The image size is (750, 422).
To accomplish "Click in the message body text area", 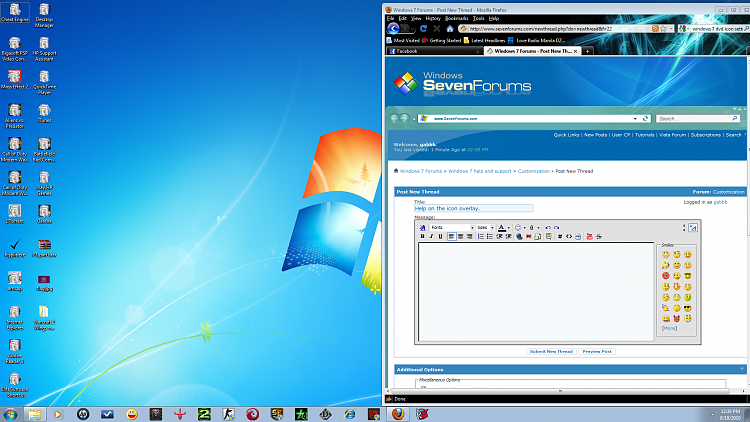I will coord(536,292).
